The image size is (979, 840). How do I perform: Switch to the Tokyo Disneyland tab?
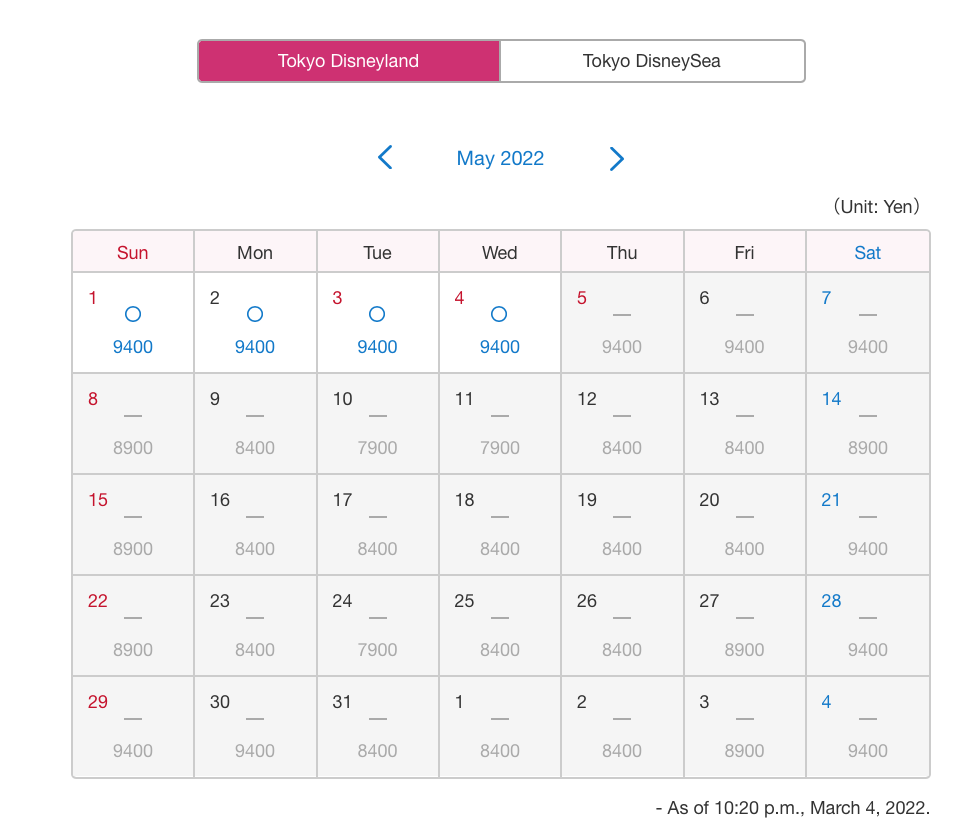pos(349,61)
